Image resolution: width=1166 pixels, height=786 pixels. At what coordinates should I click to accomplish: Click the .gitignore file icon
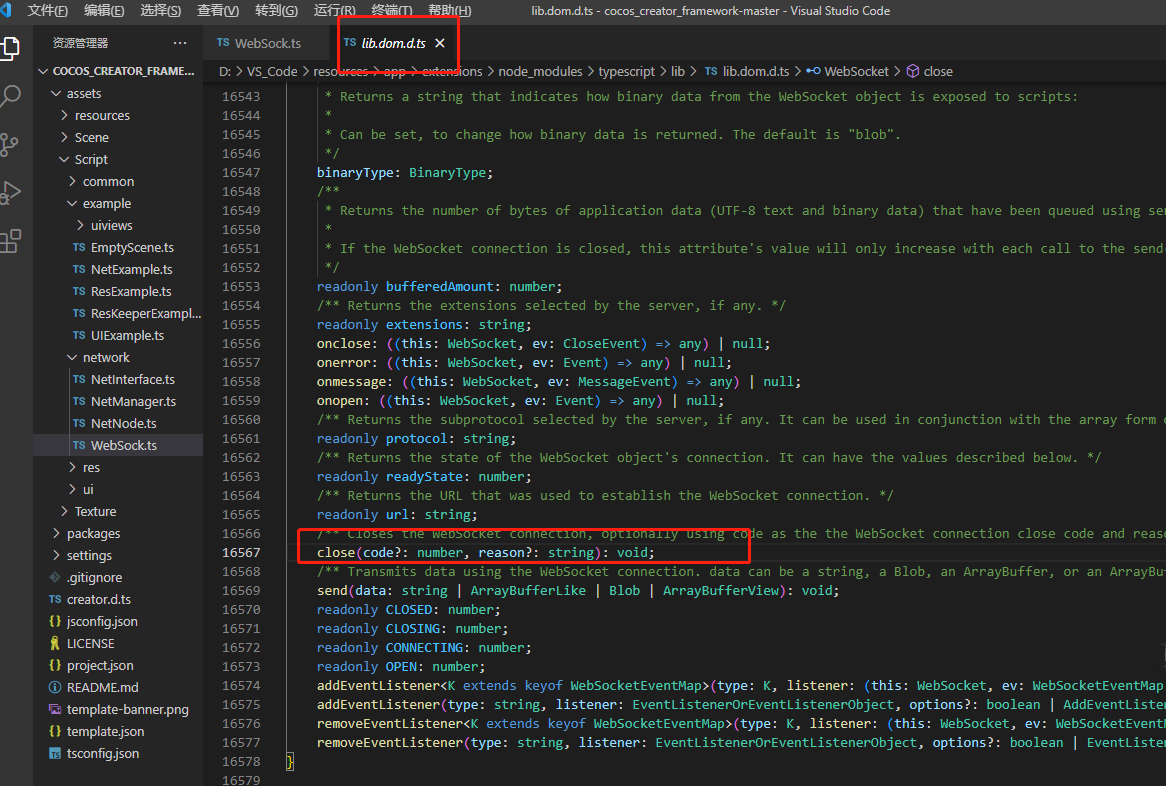[55, 577]
